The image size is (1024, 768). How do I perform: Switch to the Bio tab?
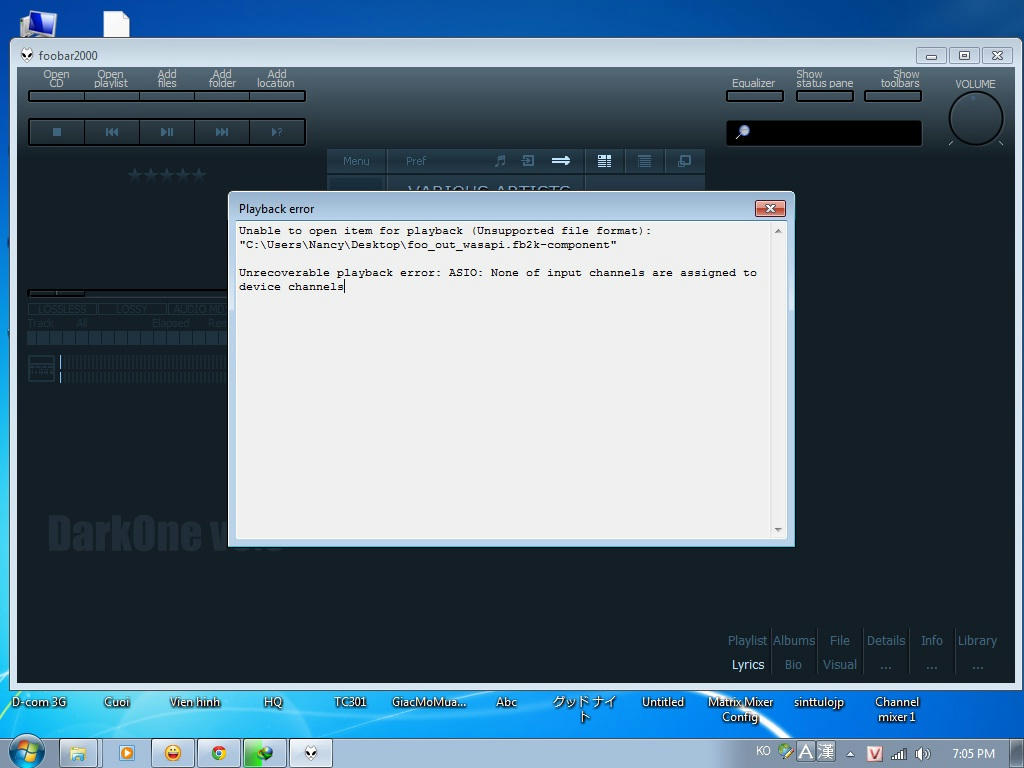pyautogui.click(x=793, y=665)
